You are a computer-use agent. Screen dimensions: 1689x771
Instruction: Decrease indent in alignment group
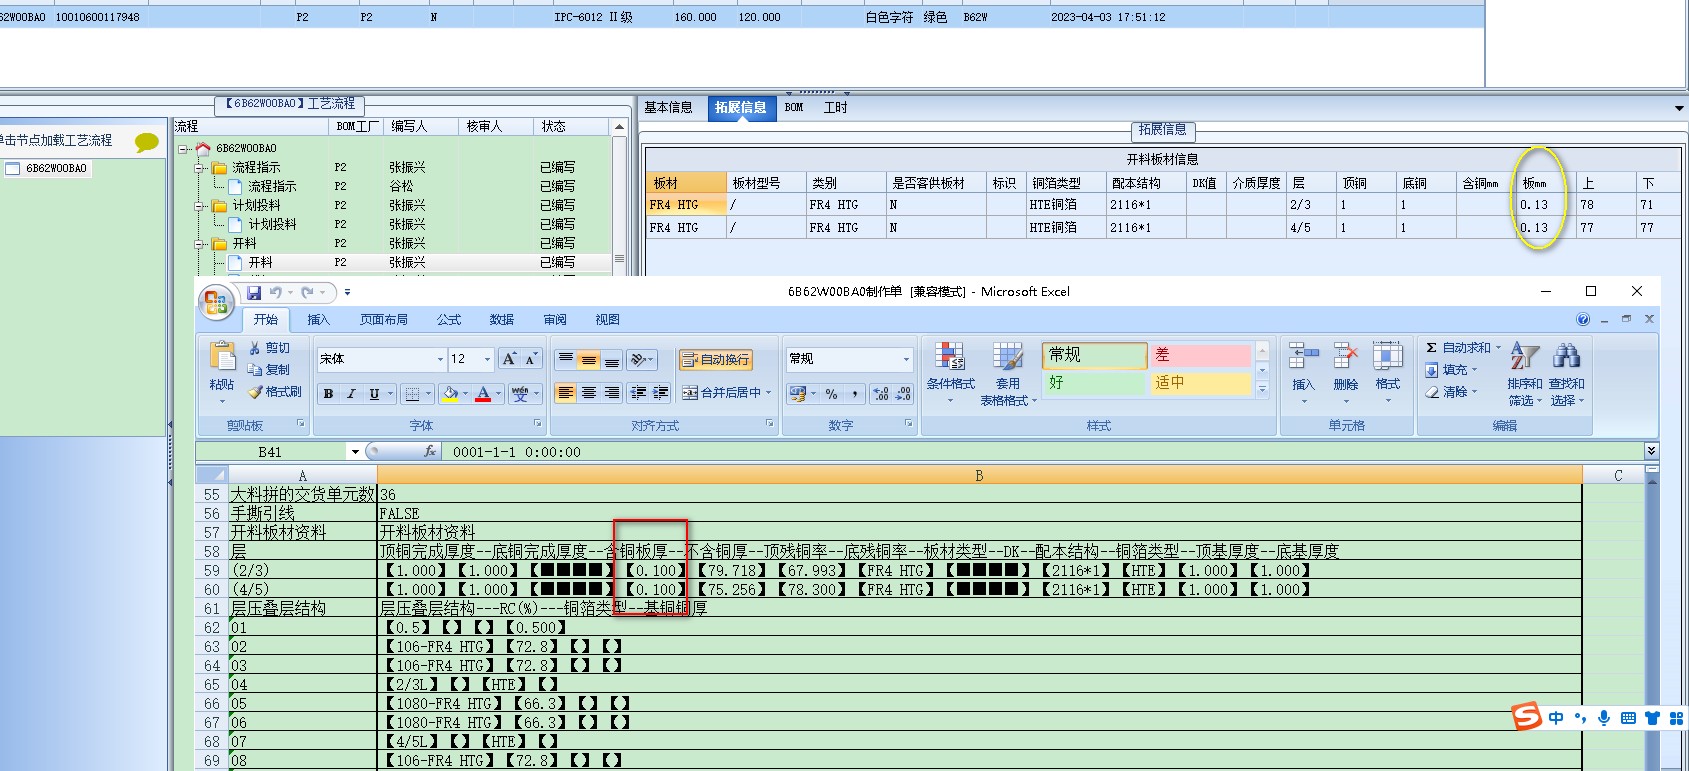pos(638,393)
